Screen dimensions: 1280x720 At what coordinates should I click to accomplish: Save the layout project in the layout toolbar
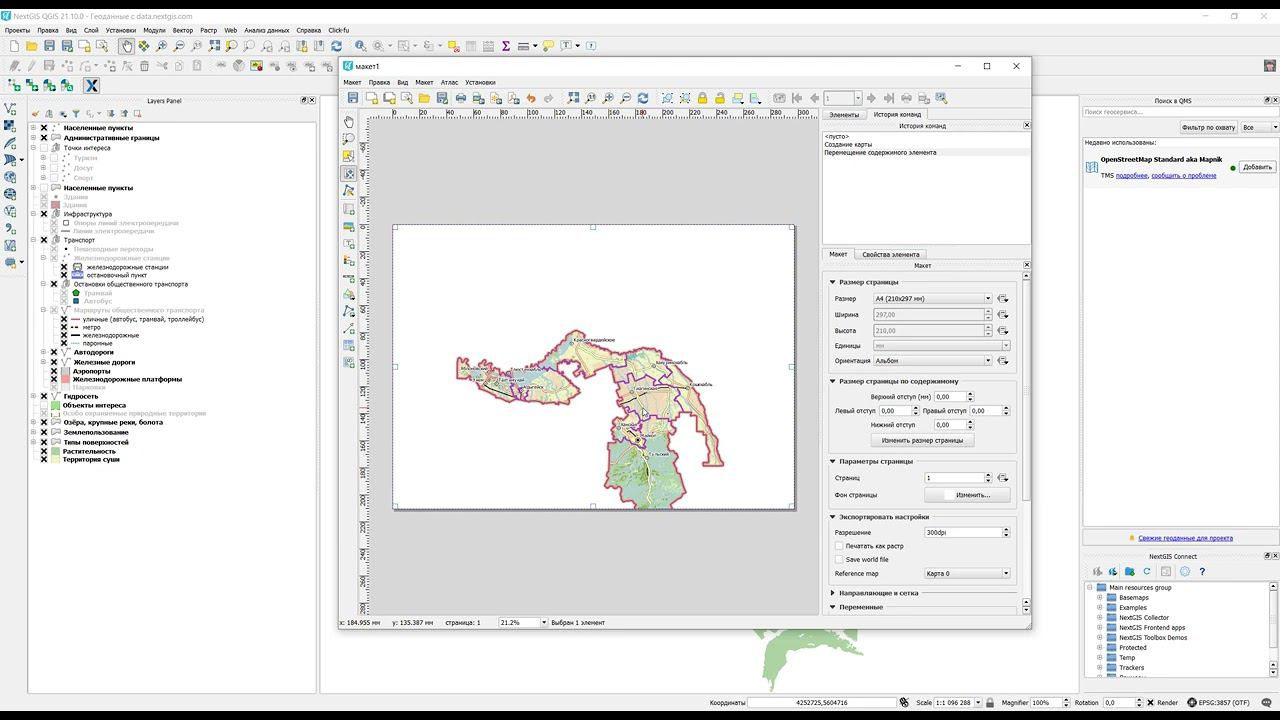point(353,98)
